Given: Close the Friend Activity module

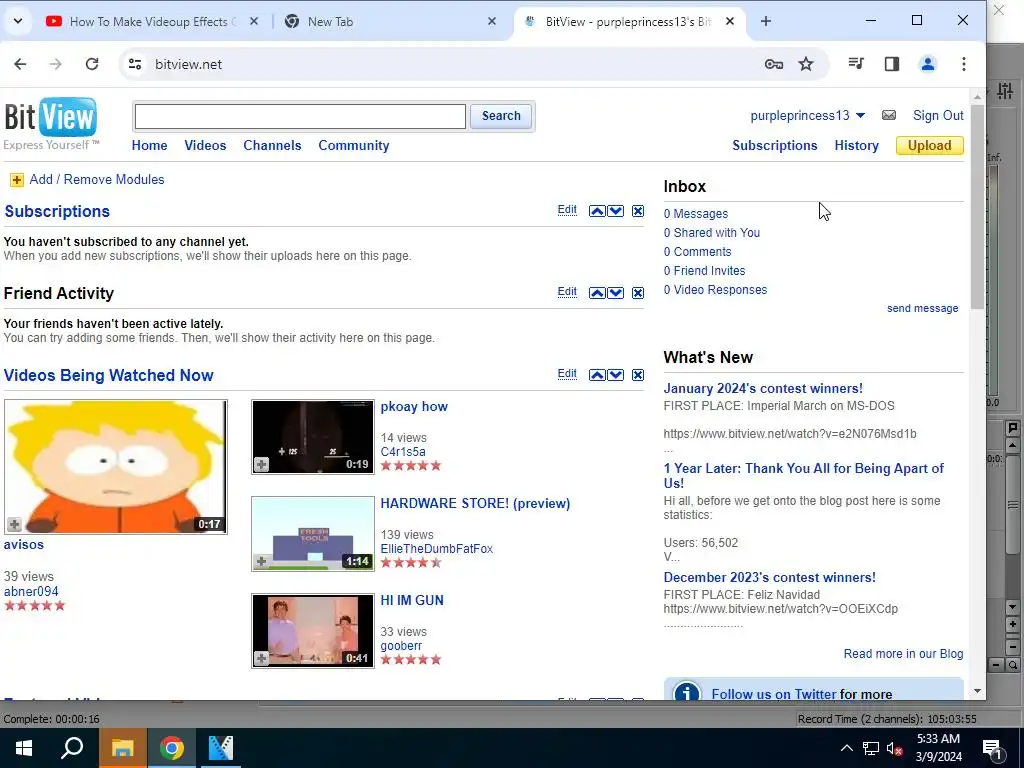Looking at the screenshot, I should tap(638, 293).
